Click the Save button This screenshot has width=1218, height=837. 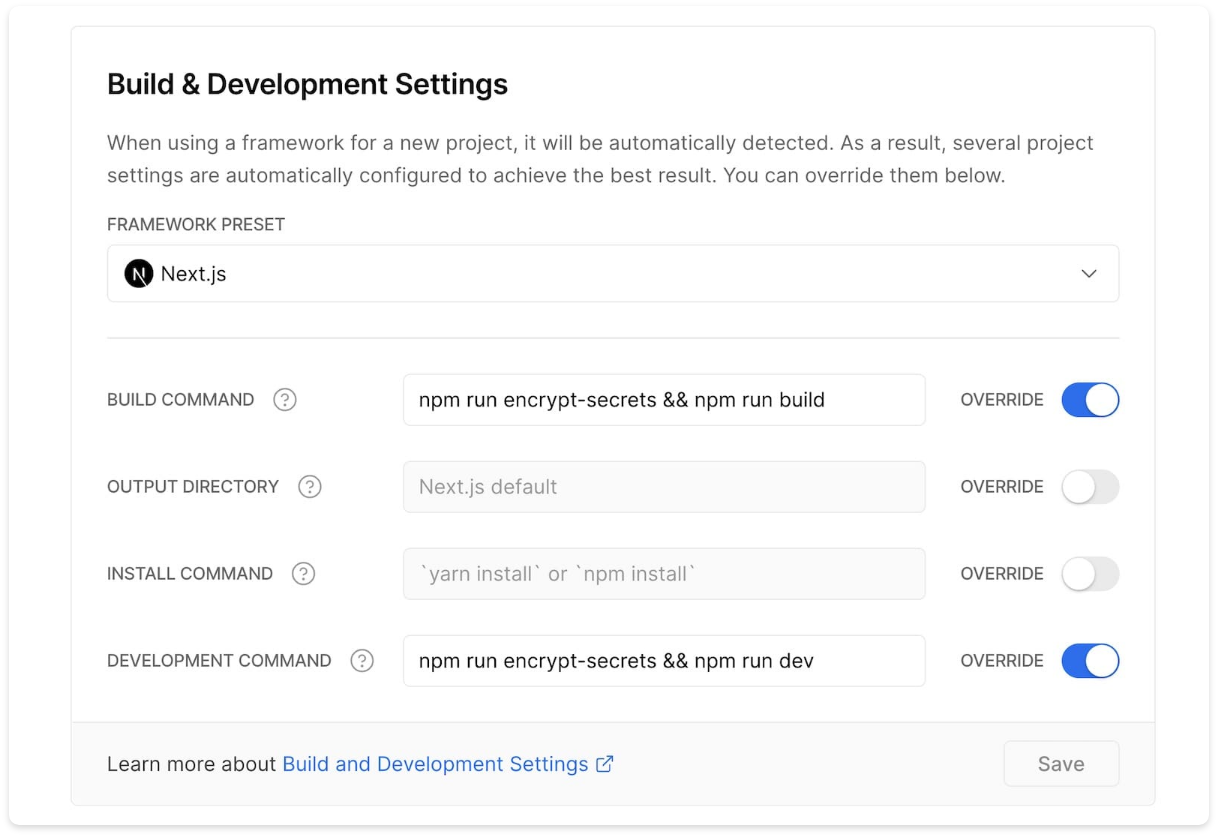click(x=1061, y=764)
